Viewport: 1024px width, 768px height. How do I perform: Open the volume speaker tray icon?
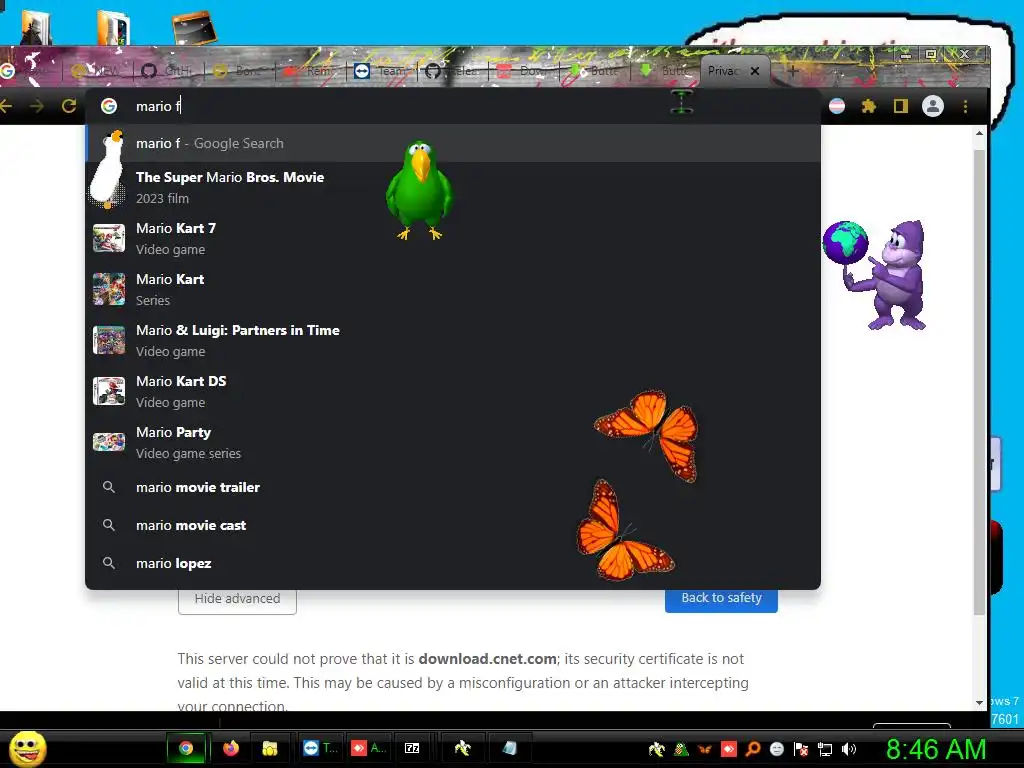[849, 749]
